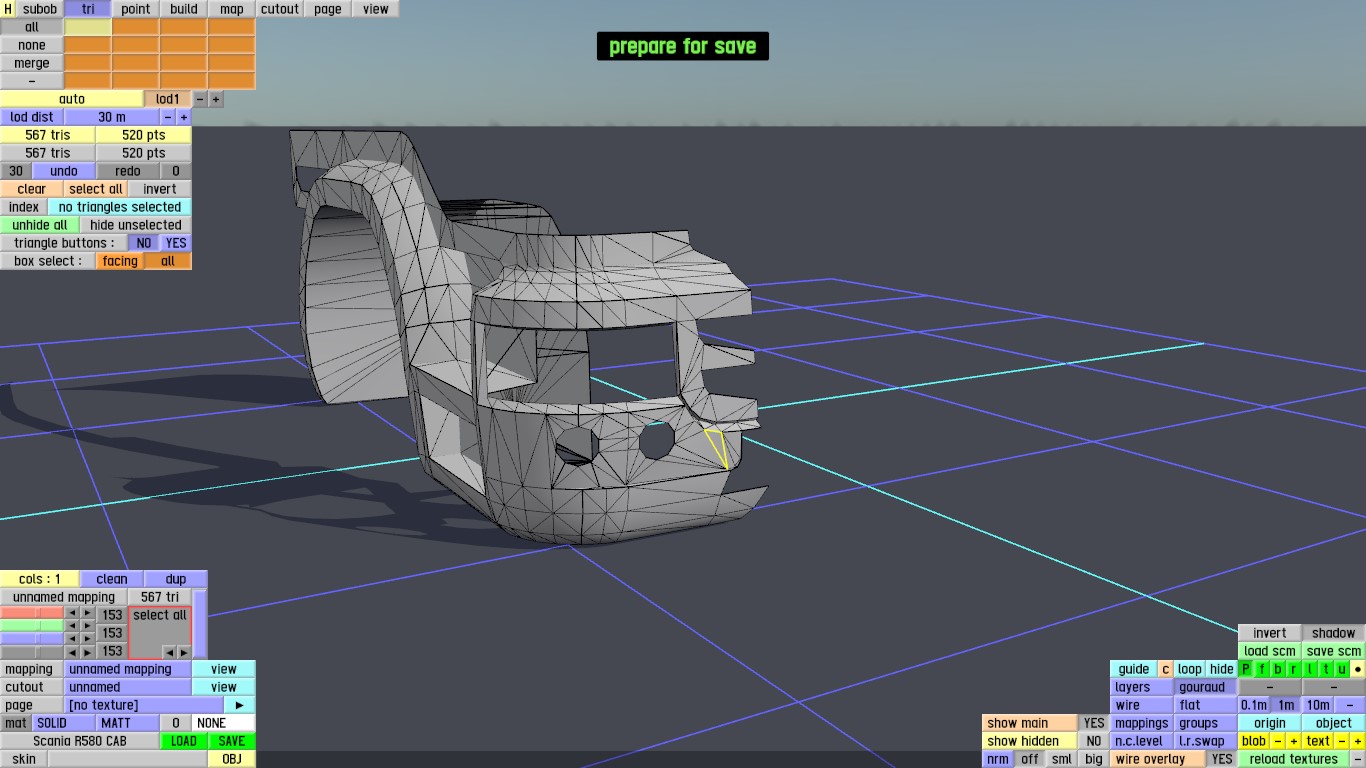1366x768 pixels.
Task: Click the right arrow beside the red slider
Action: coord(87,613)
